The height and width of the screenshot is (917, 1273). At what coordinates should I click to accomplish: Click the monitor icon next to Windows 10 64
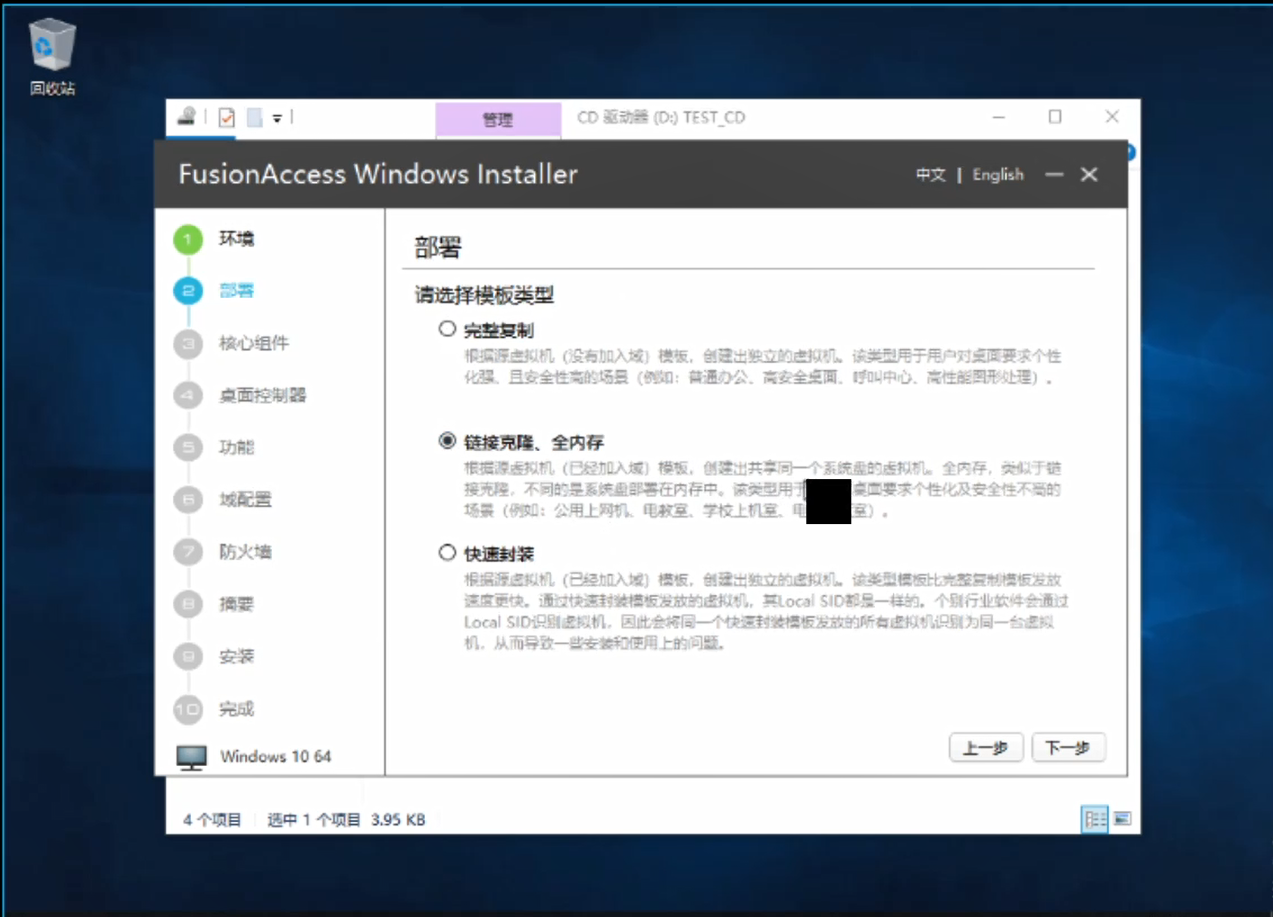click(x=190, y=756)
